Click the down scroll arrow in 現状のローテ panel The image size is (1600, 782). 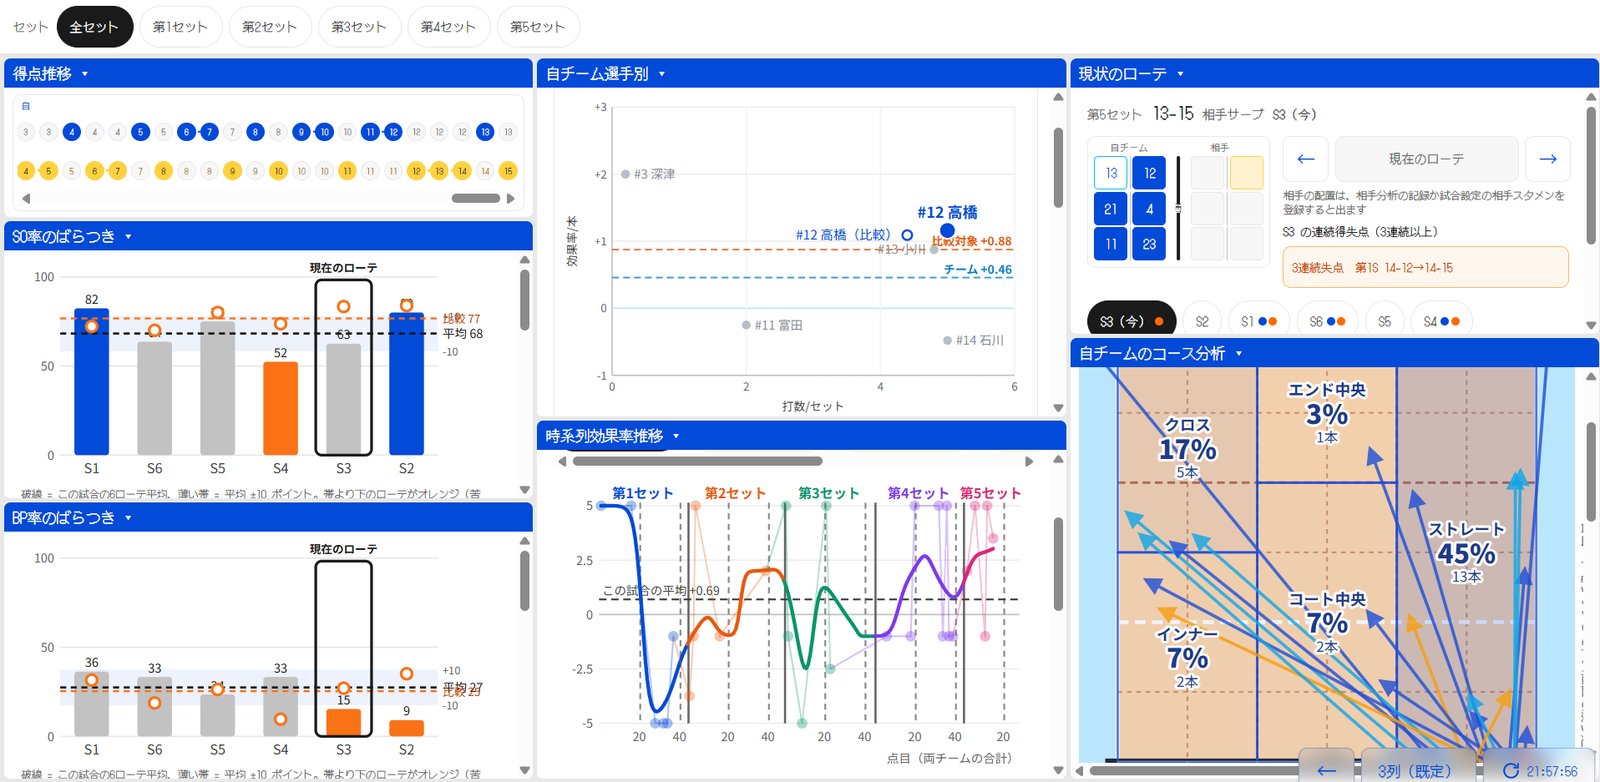coord(1591,325)
